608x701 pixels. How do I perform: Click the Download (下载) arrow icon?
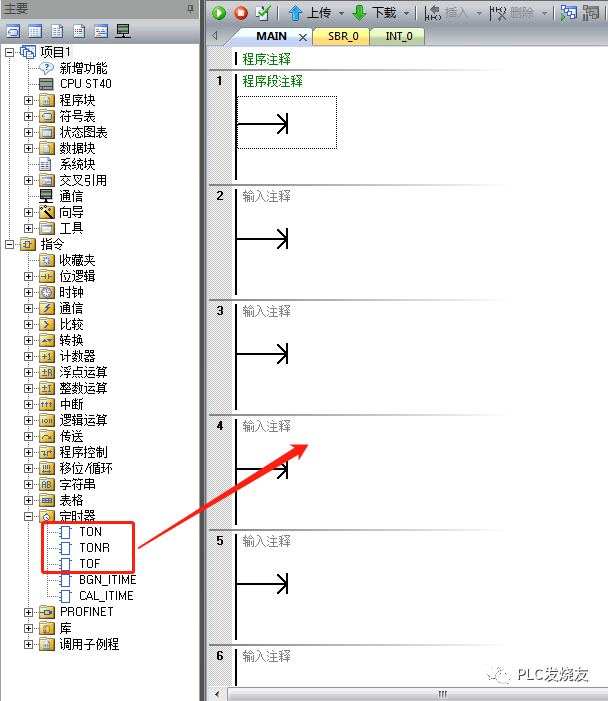359,13
